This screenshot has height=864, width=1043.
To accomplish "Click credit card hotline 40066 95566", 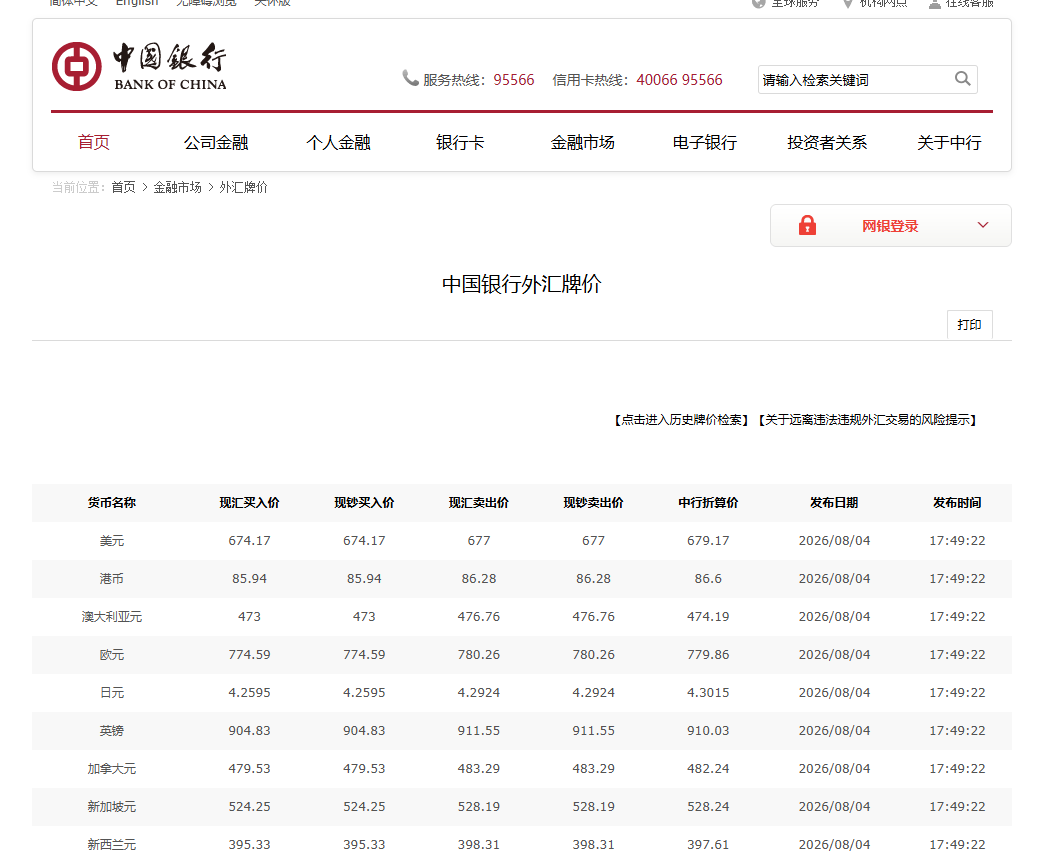I will click(679, 80).
